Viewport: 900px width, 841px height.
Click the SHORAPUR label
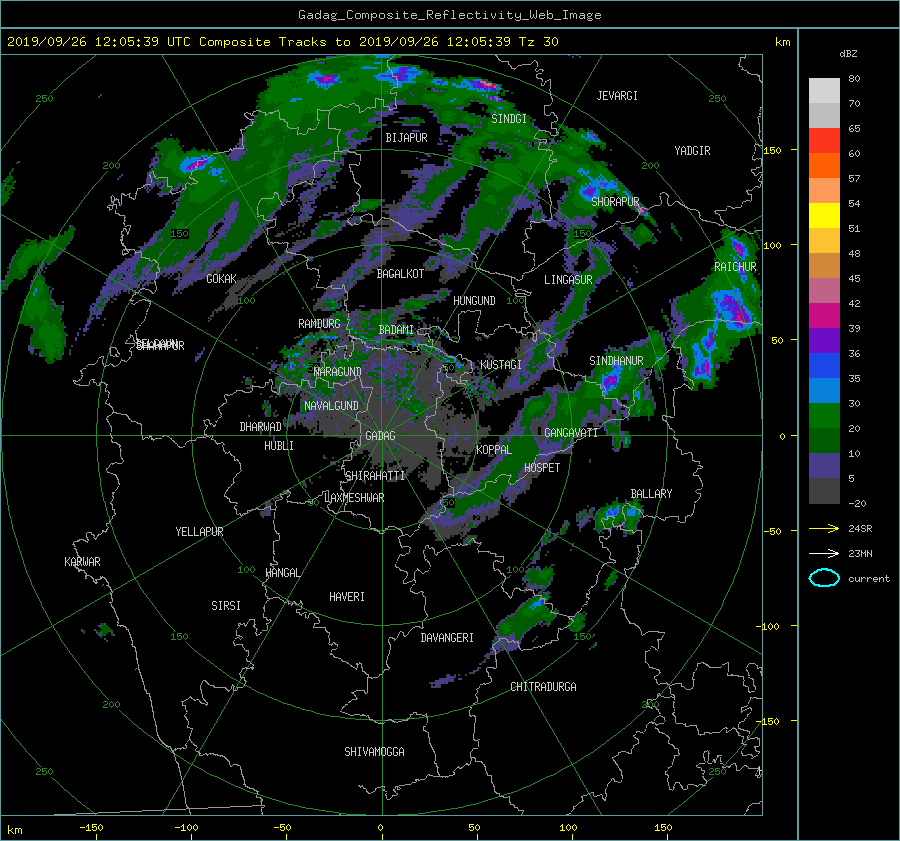click(x=615, y=202)
